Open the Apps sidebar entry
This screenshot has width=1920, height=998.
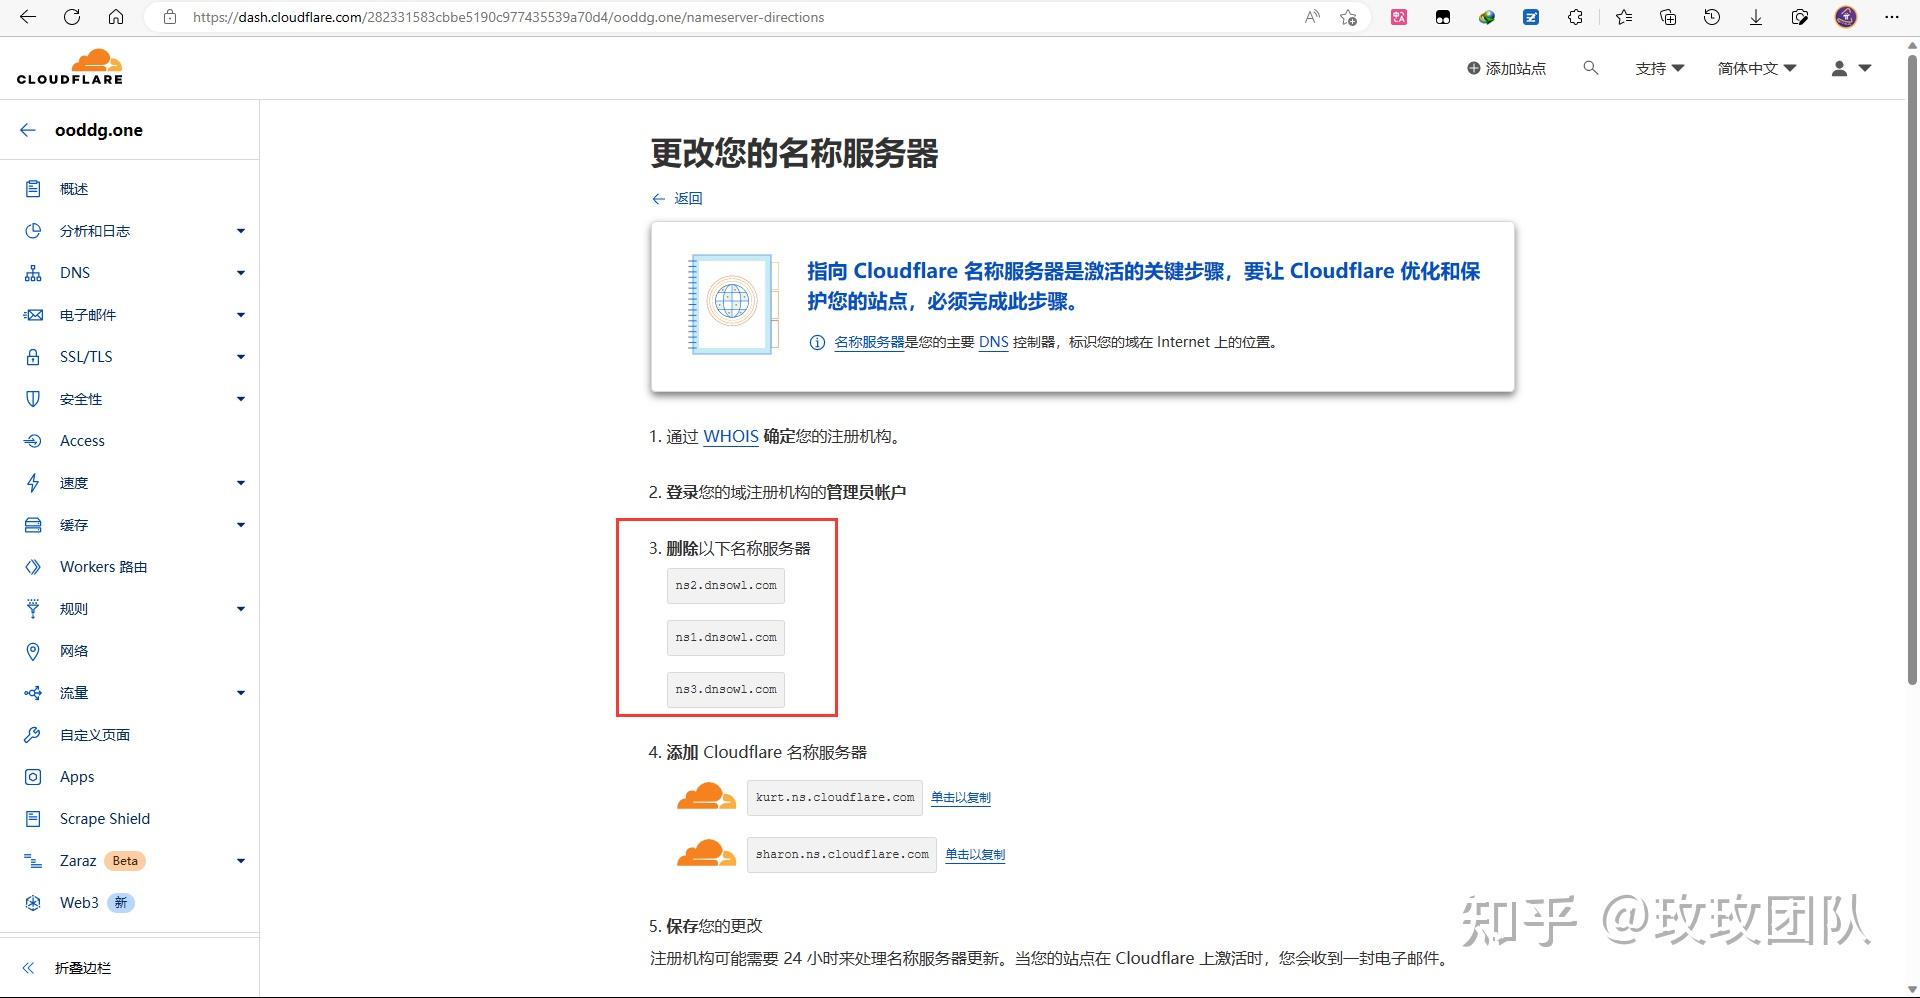point(75,776)
